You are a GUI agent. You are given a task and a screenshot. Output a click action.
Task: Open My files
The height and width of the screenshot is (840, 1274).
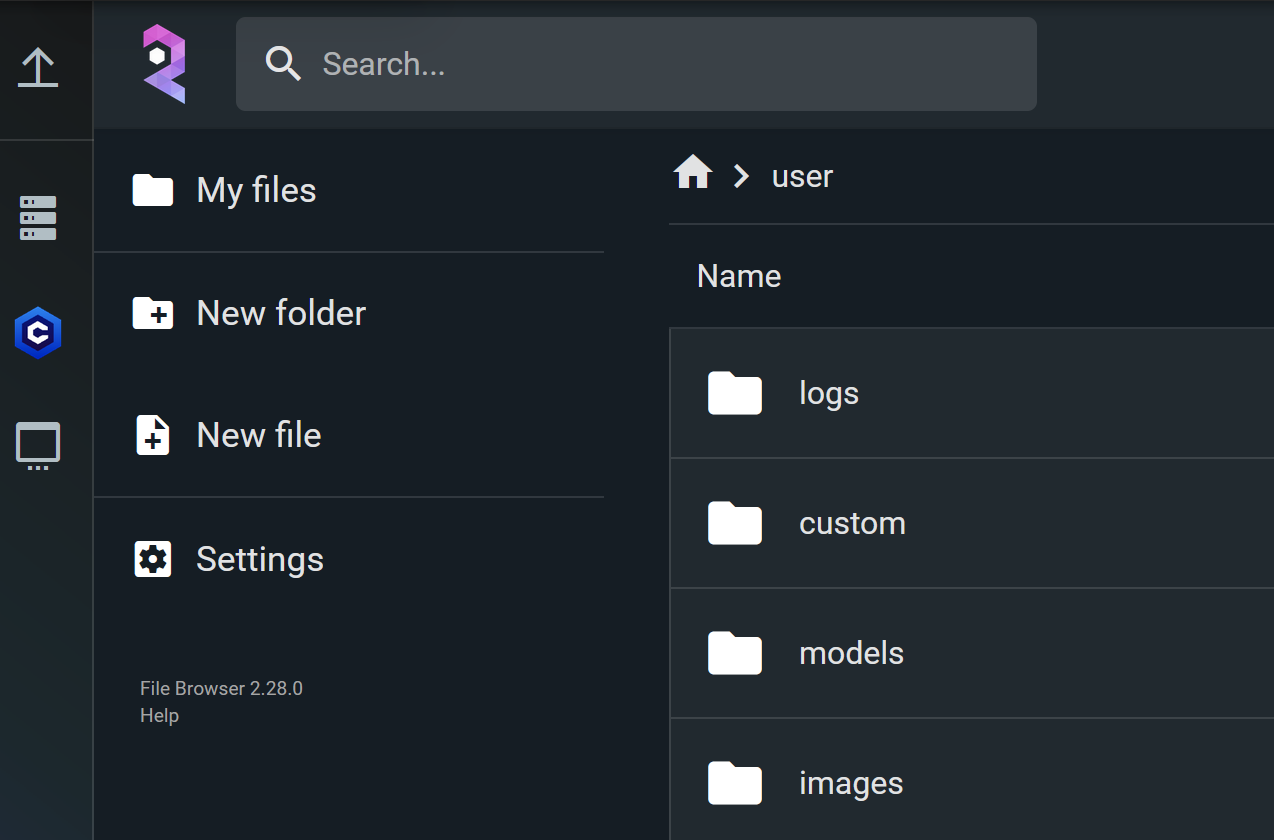click(x=256, y=190)
